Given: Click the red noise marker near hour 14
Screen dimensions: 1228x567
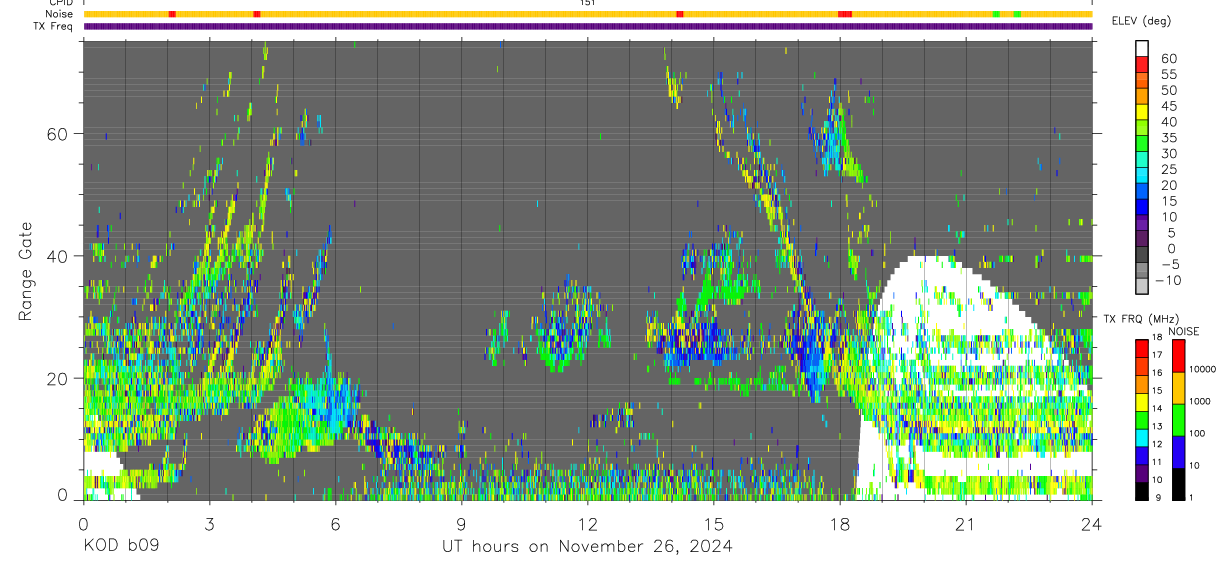Looking at the screenshot, I should (x=680, y=14).
